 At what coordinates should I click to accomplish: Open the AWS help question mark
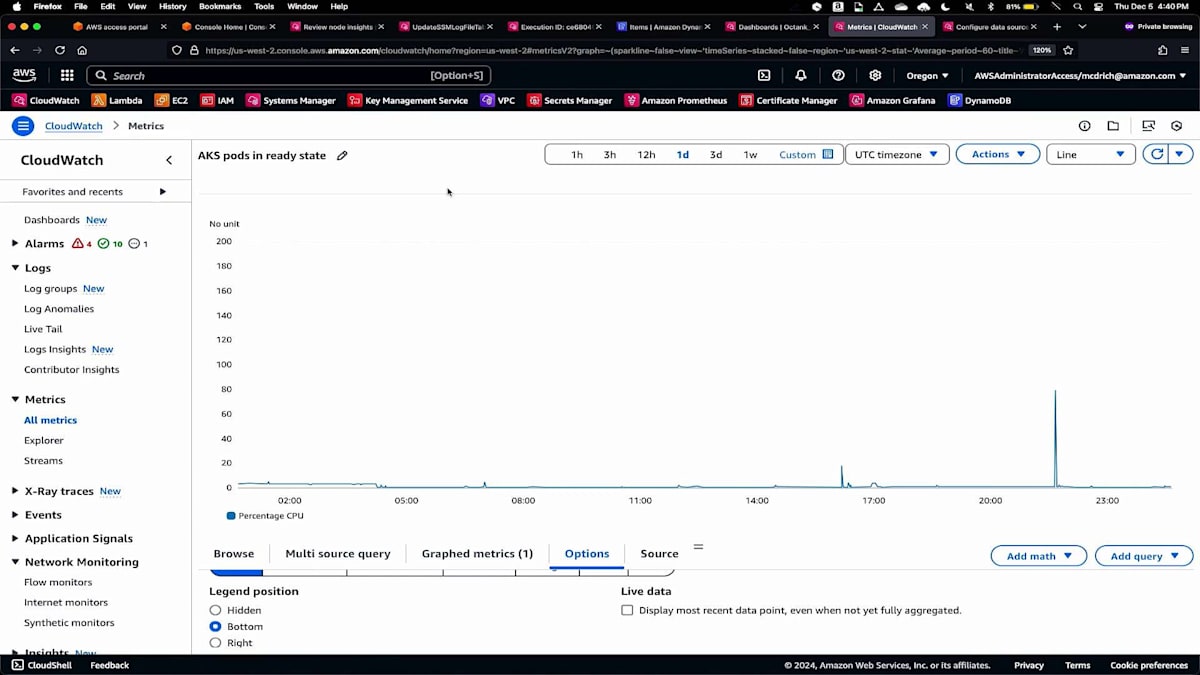coord(839,75)
